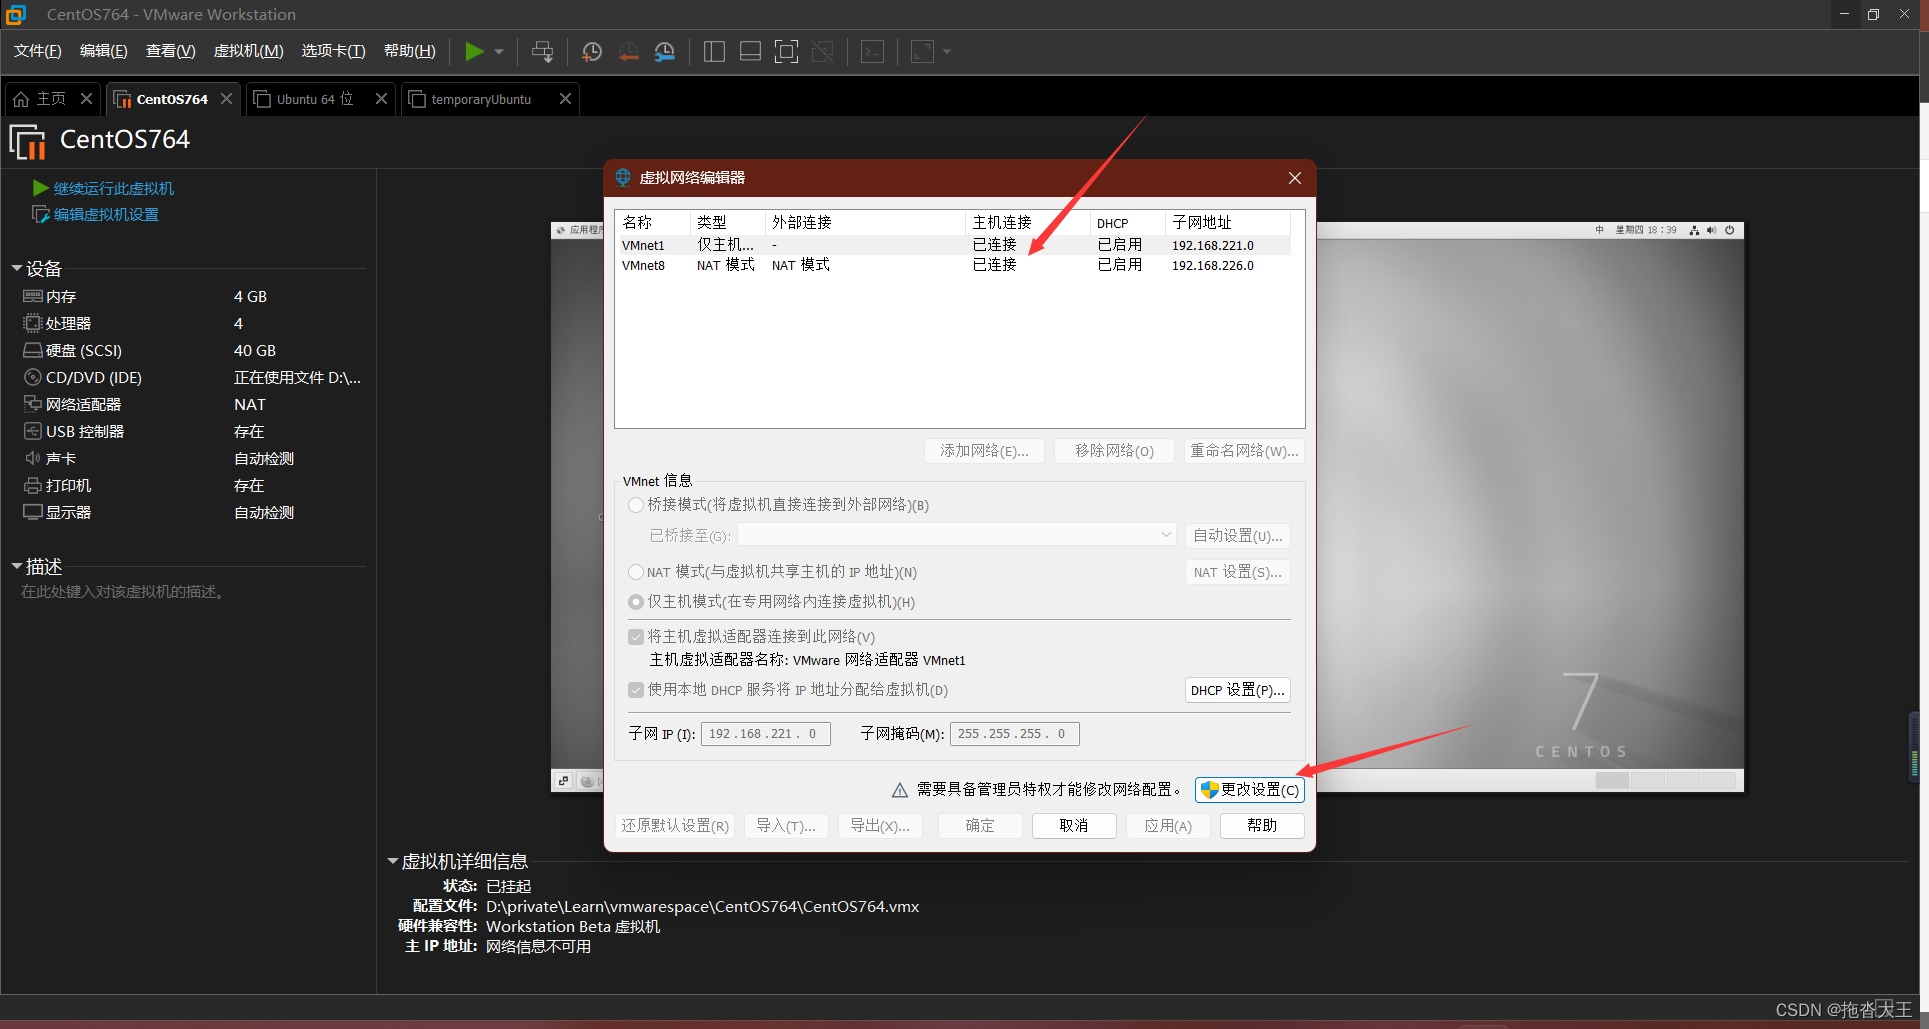Open the stretch display dropdown arrow
The width and height of the screenshot is (1929, 1029).
(x=947, y=51)
